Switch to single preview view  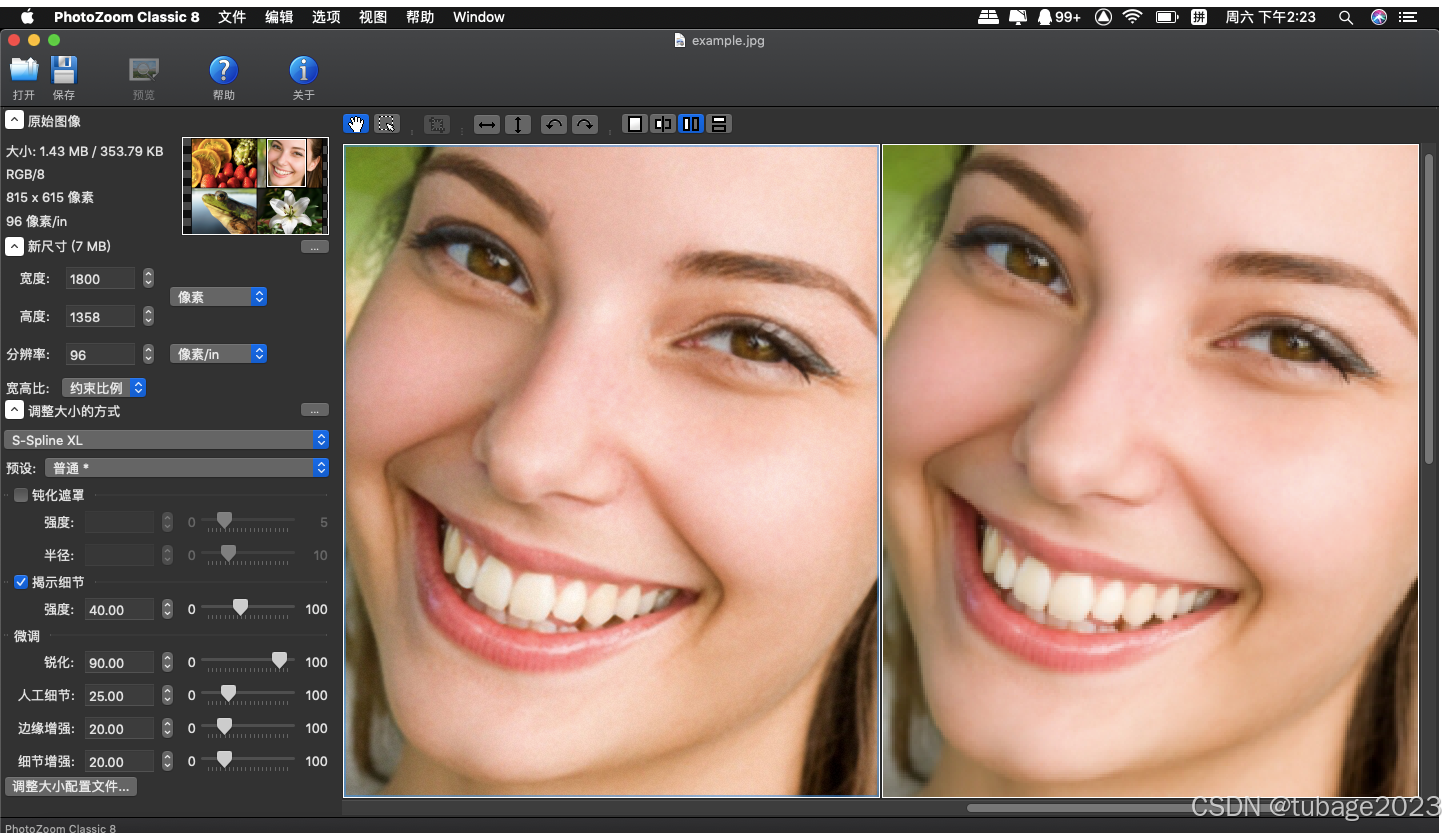pyautogui.click(x=634, y=124)
